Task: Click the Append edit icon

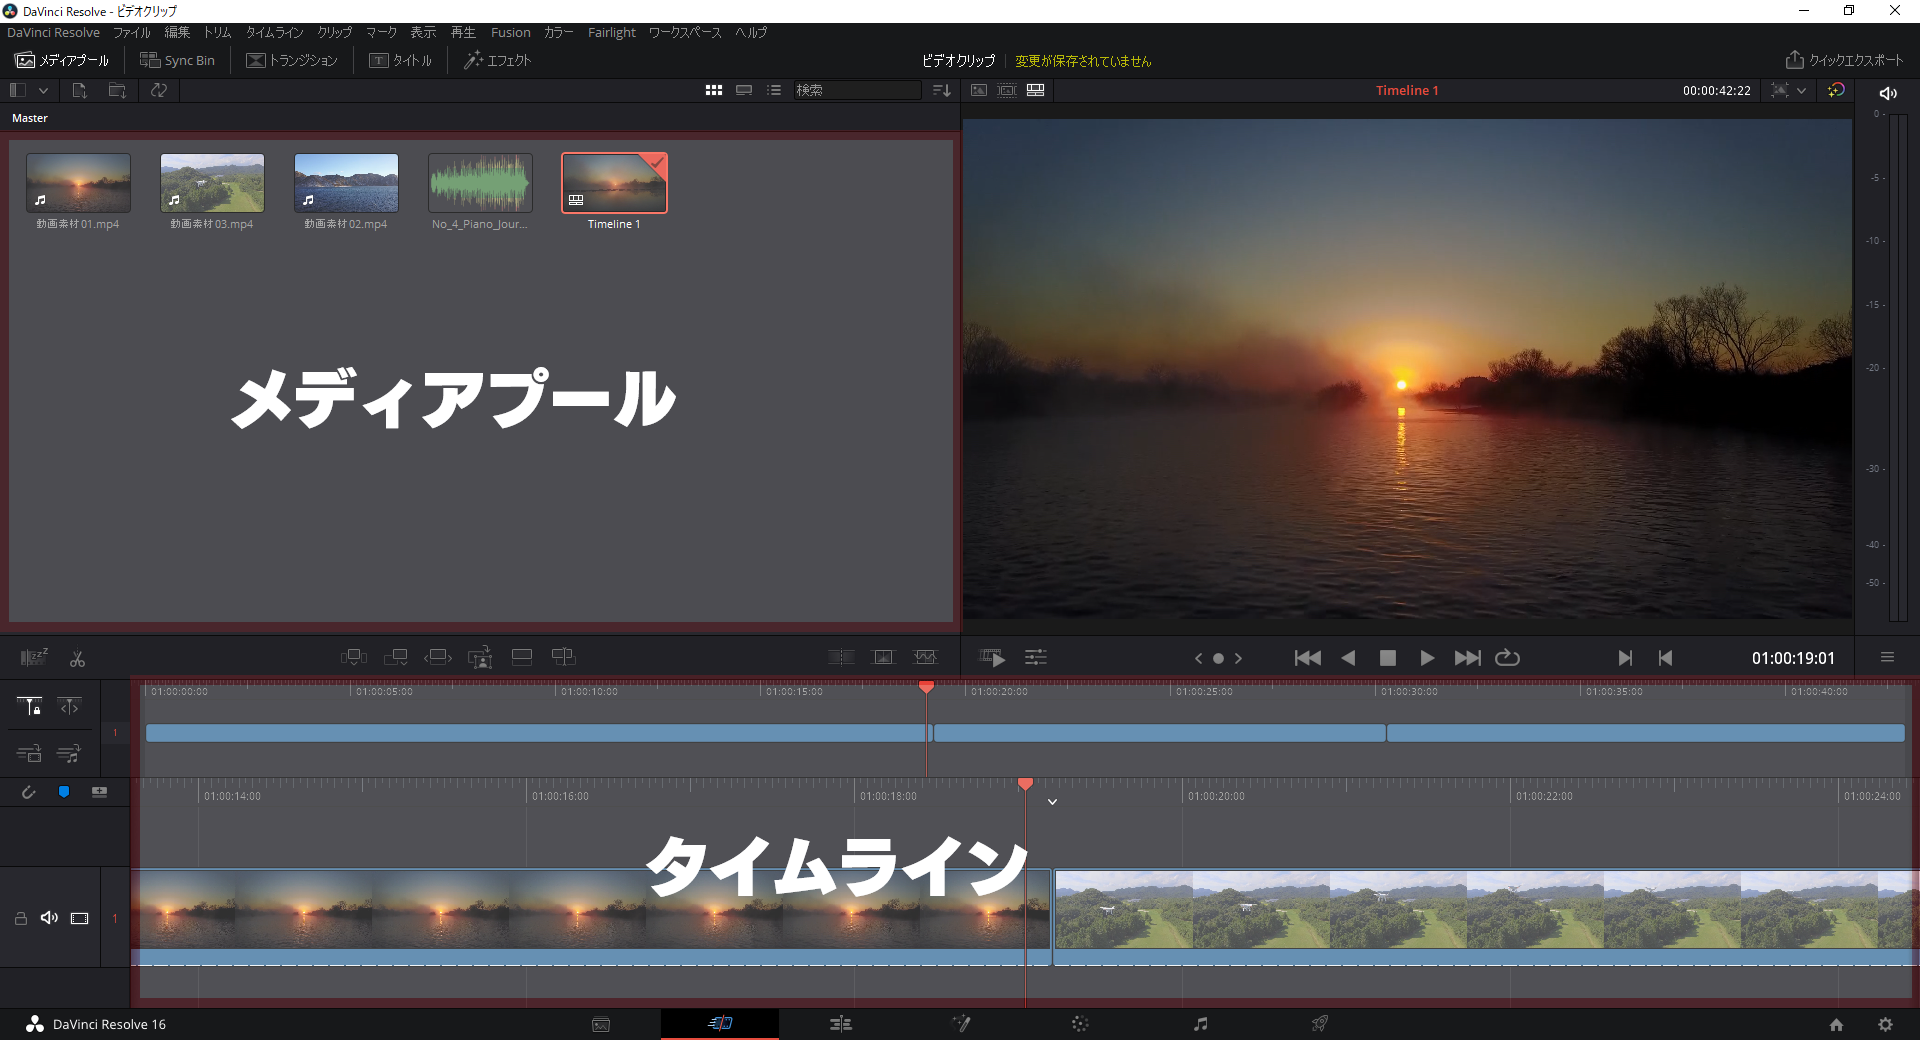Action: click(396, 657)
